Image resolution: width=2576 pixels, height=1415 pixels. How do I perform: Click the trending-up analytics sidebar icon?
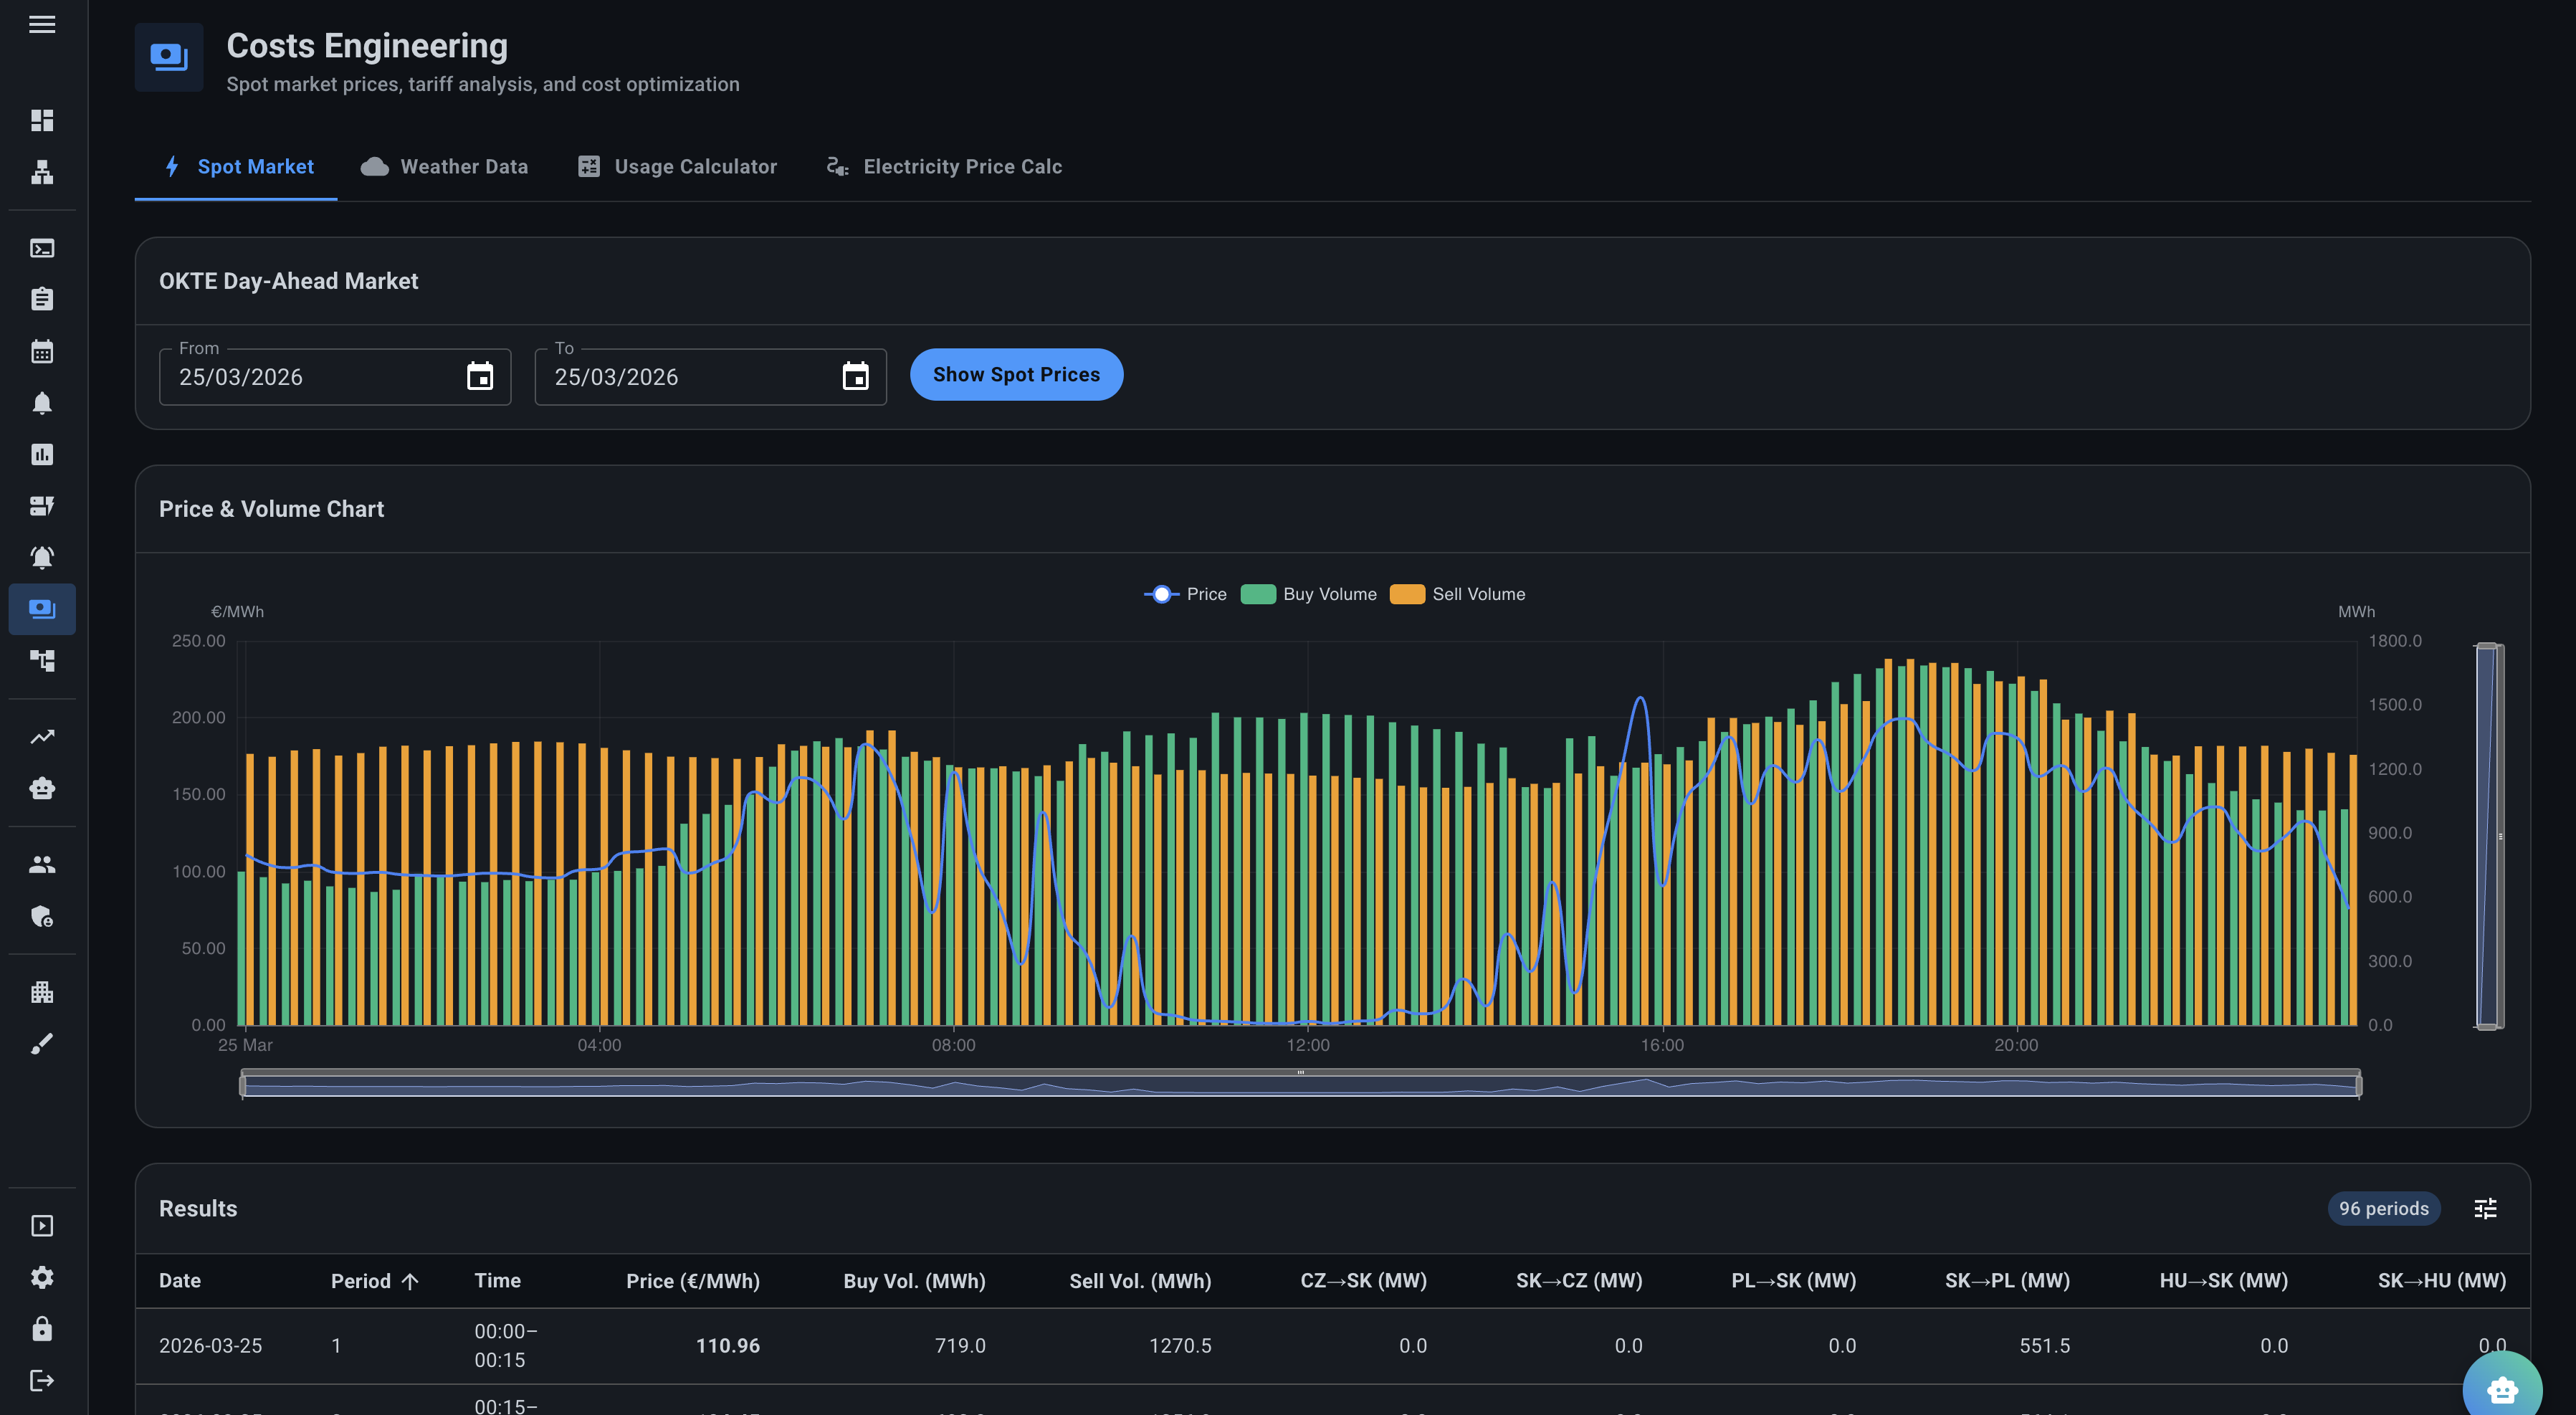(42, 737)
